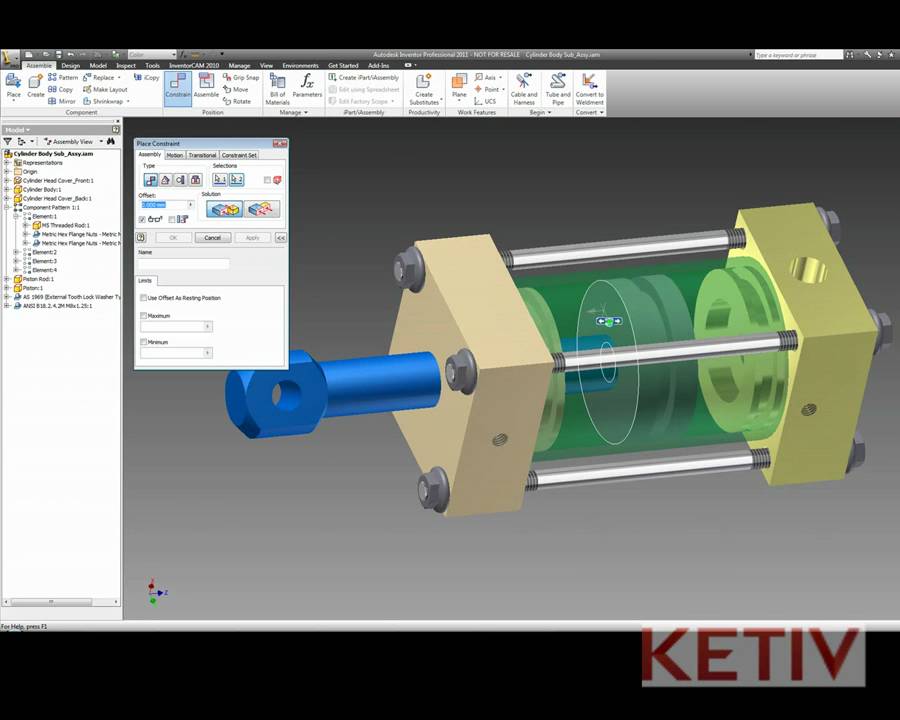Choose the Mate solution option

(x=224, y=209)
